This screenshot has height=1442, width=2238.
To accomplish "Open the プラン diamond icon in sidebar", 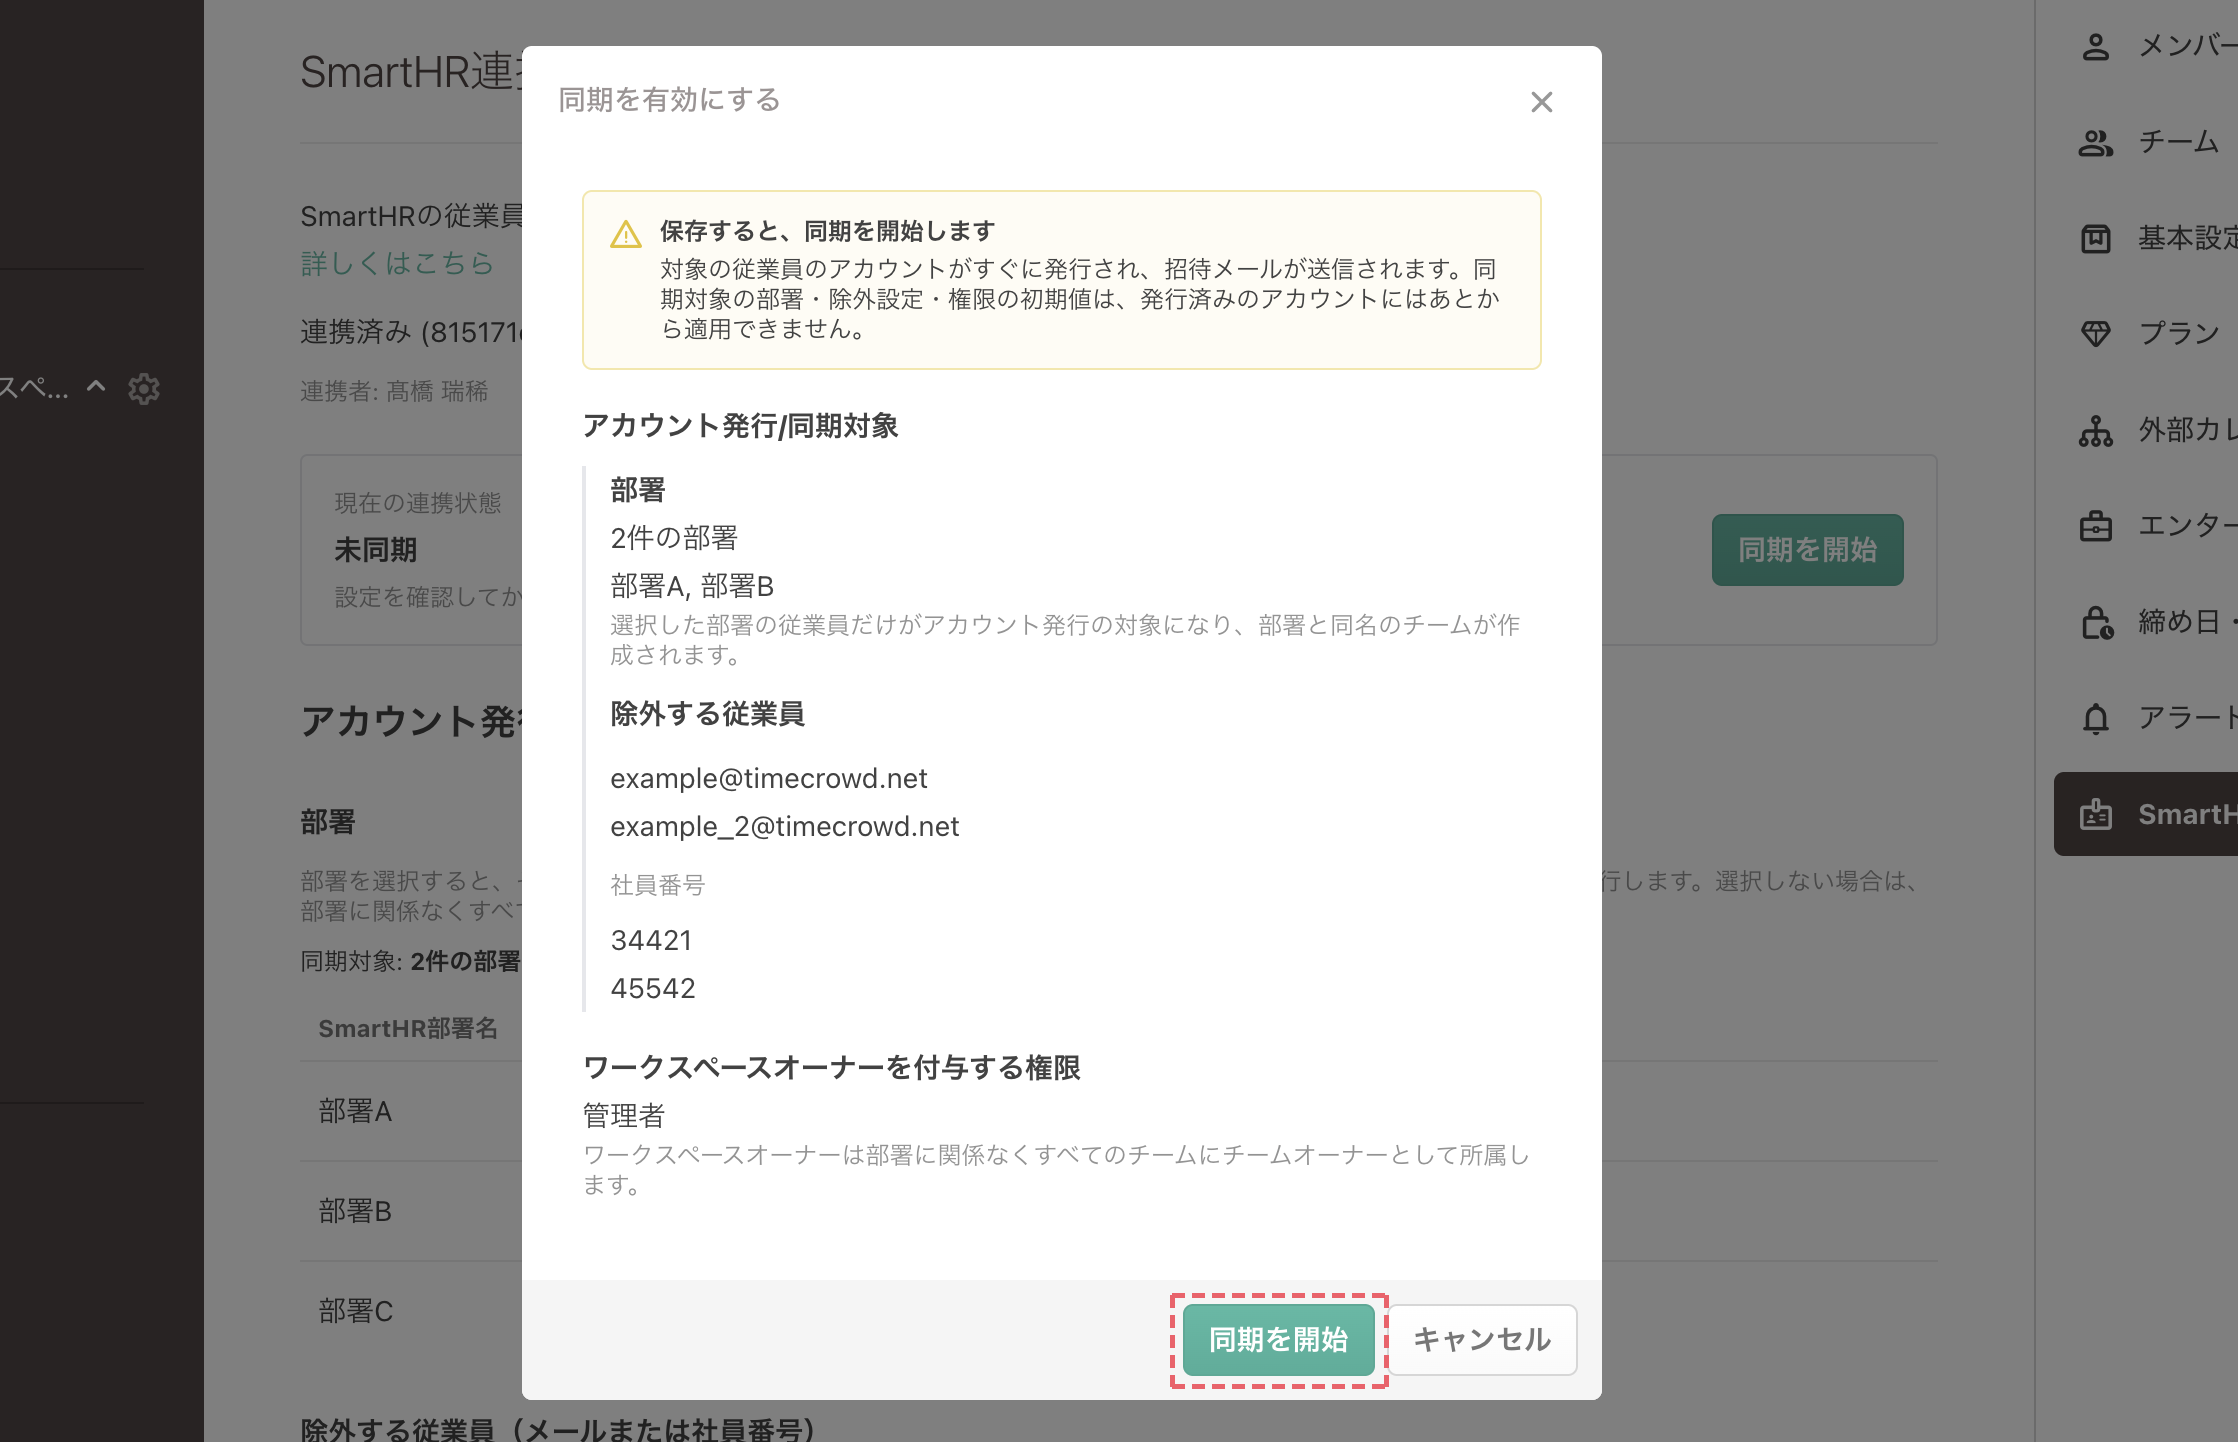I will 2095,333.
